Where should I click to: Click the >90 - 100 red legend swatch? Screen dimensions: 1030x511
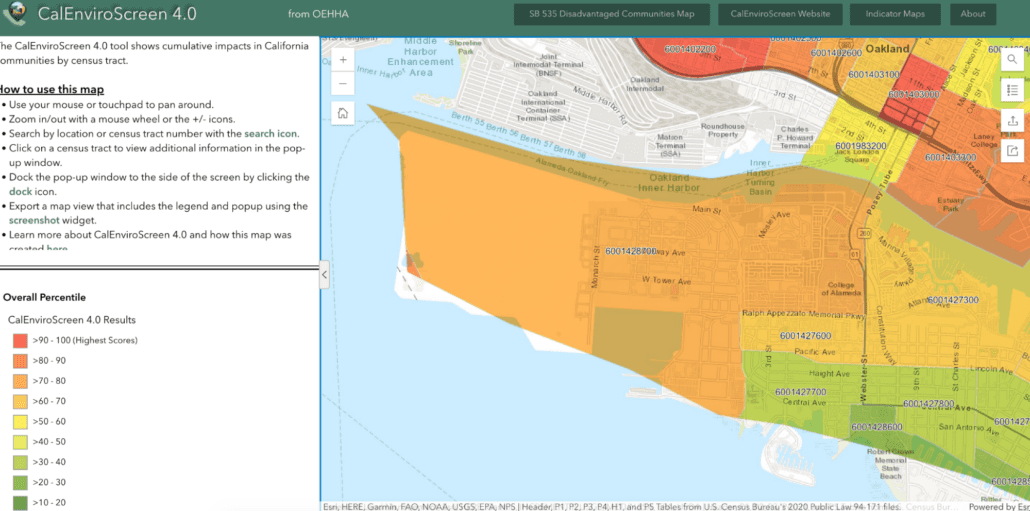click(20, 340)
